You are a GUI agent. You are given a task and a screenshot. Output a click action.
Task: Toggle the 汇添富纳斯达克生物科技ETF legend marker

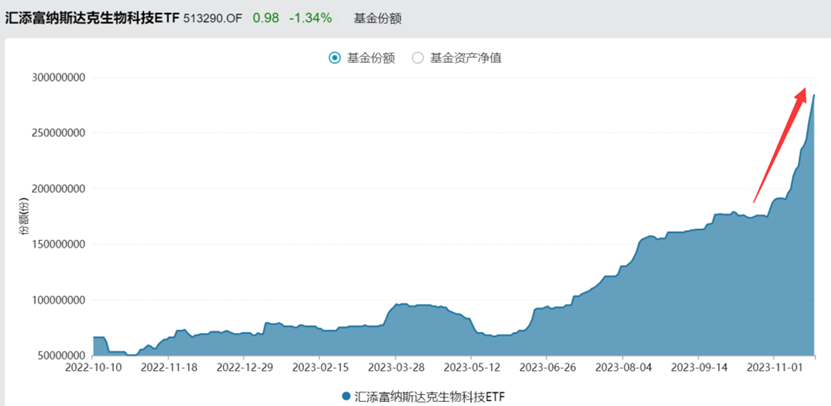tap(346, 396)
